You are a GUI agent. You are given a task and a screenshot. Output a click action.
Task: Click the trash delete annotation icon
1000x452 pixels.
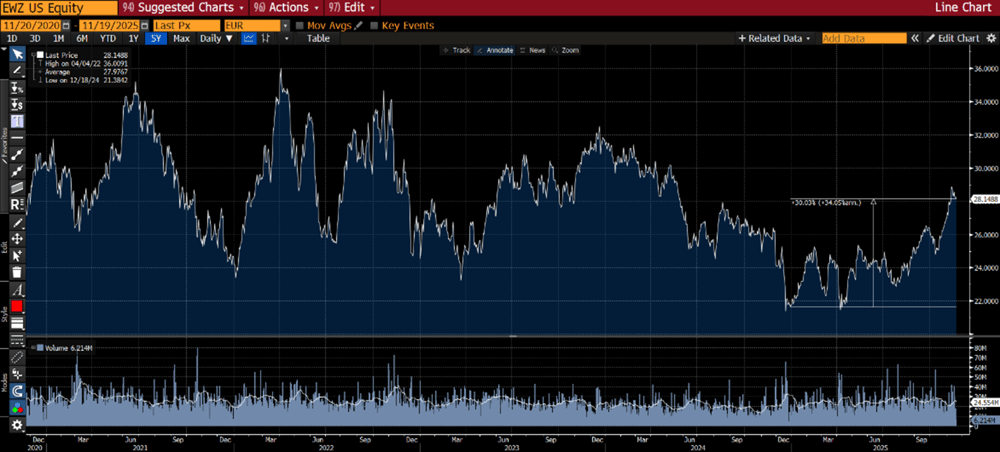click(x=17, y=271)
